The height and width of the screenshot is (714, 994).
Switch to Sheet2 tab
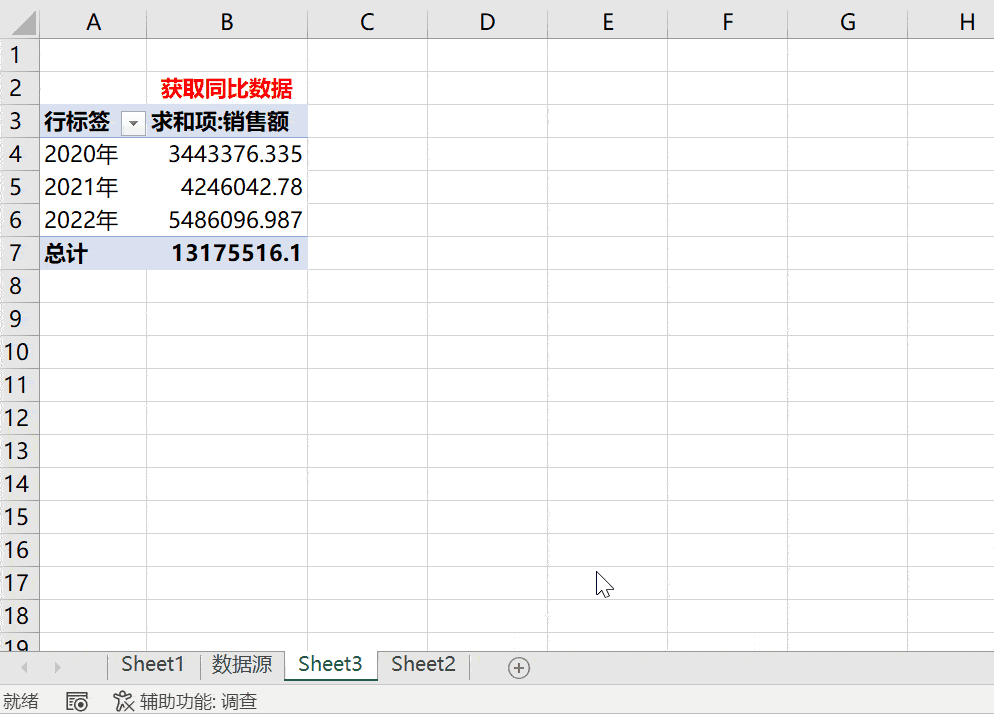[423, 664]
